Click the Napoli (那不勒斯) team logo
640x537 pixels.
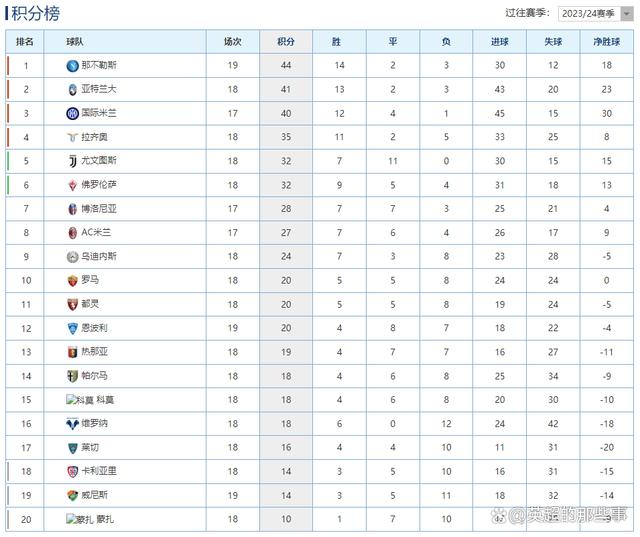point(72,66)
